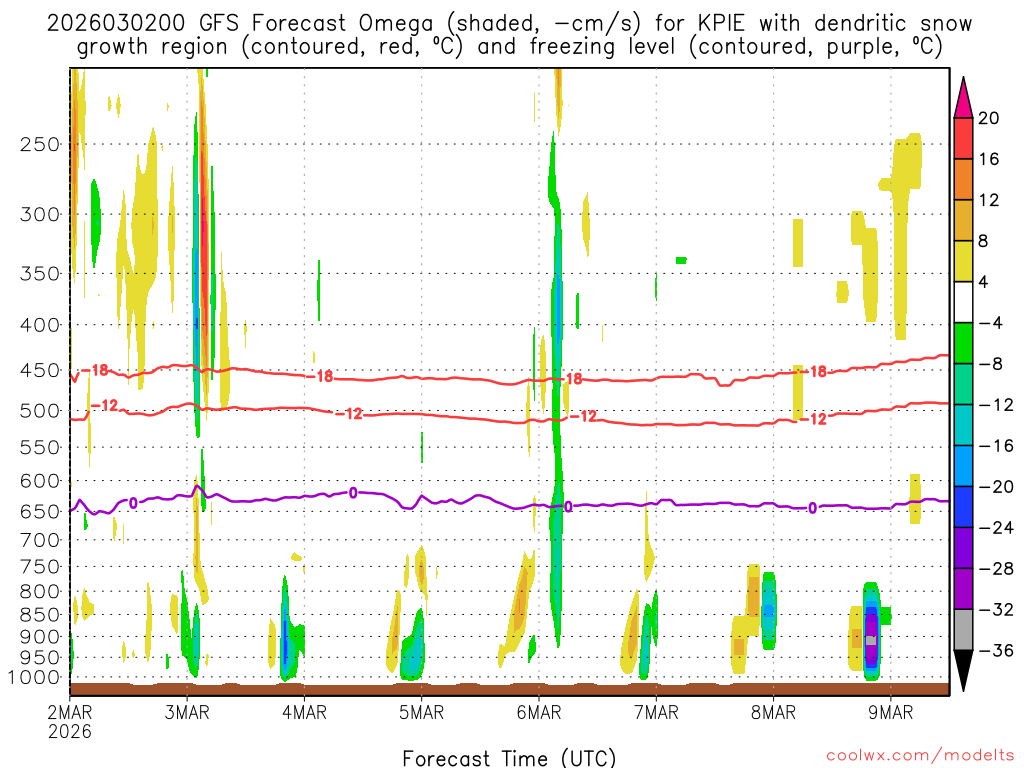1024x768 pixels.
Task: Select the 9MAR date label
Action: tap(891, 712)
